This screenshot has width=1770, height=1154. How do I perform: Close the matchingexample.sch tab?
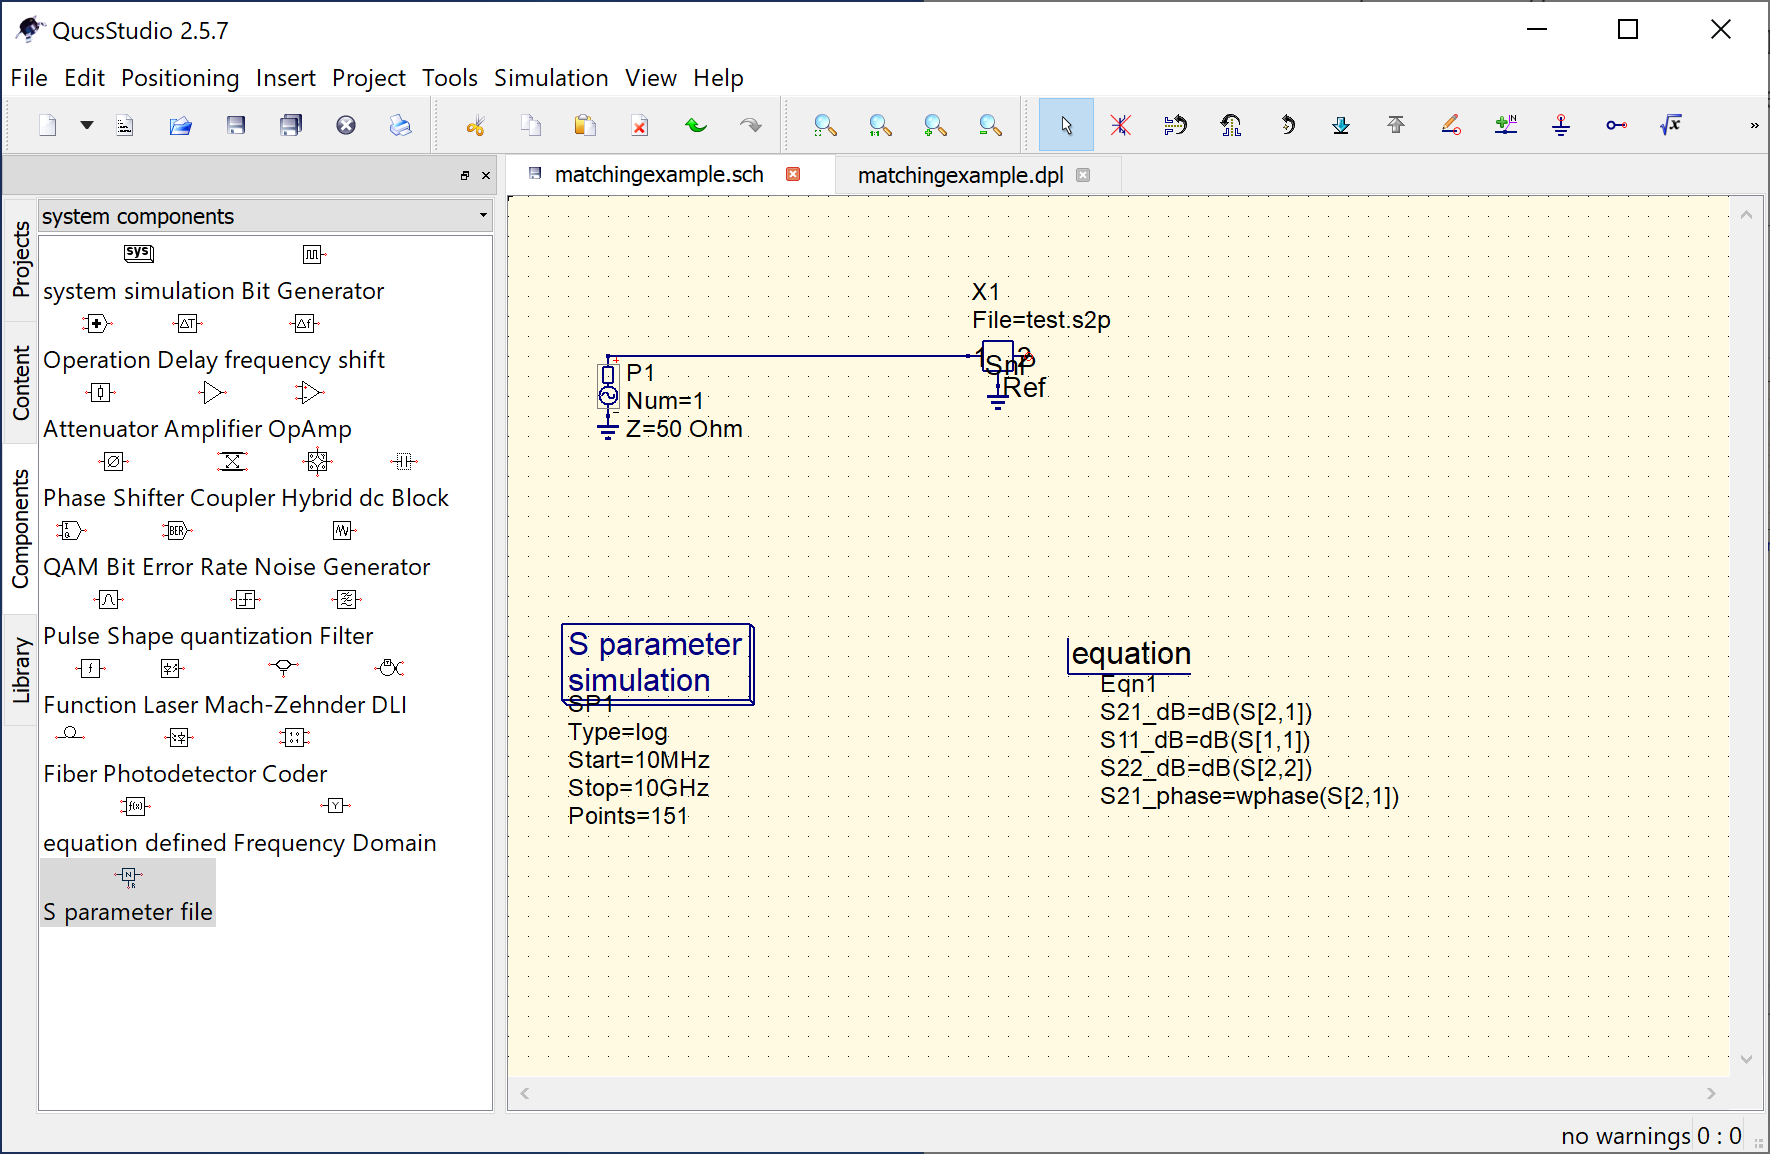click(x=793, y=174)
